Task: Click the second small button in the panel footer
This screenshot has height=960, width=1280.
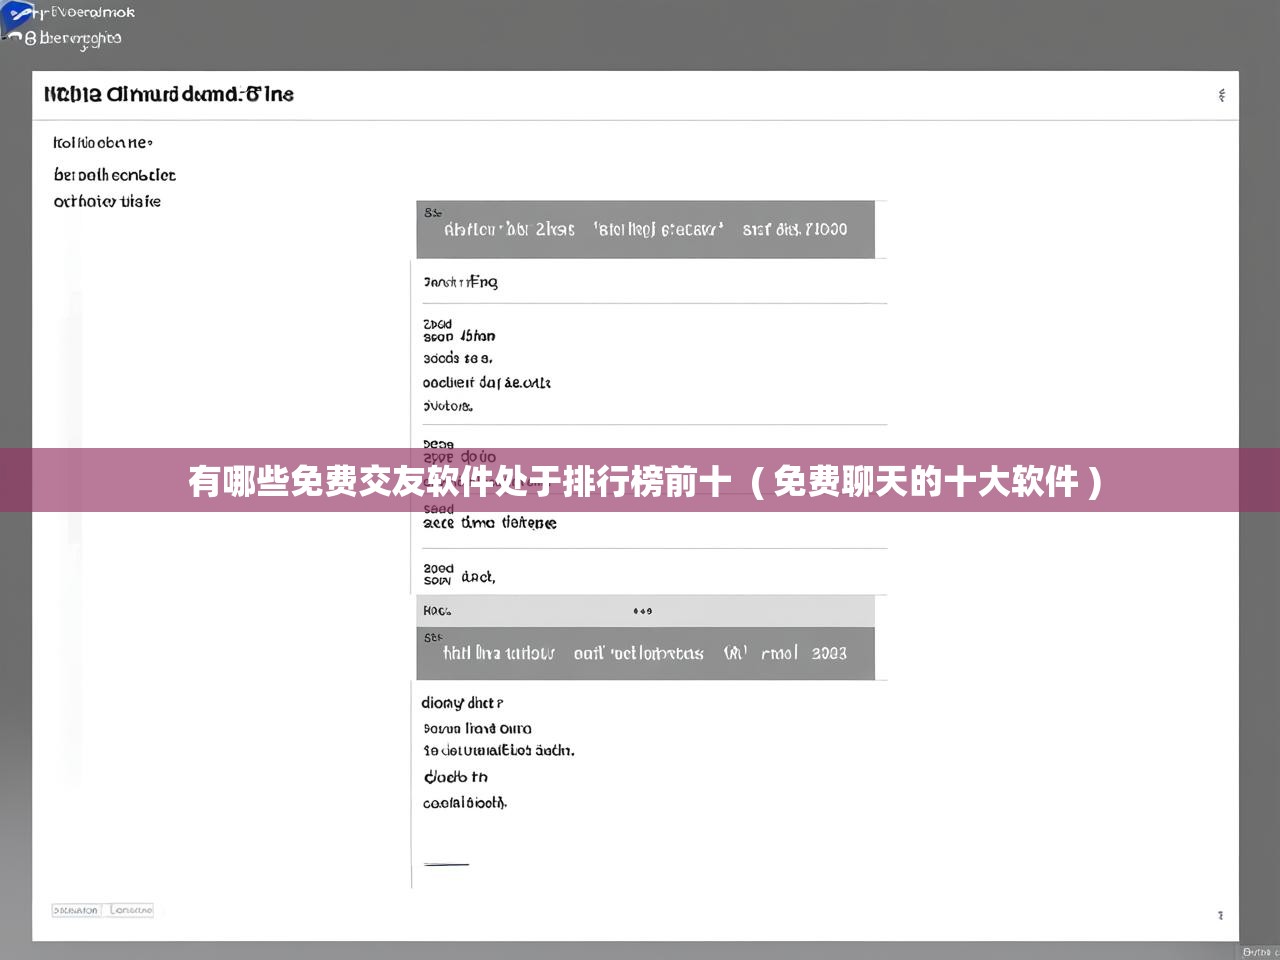Action: (130, 910)
